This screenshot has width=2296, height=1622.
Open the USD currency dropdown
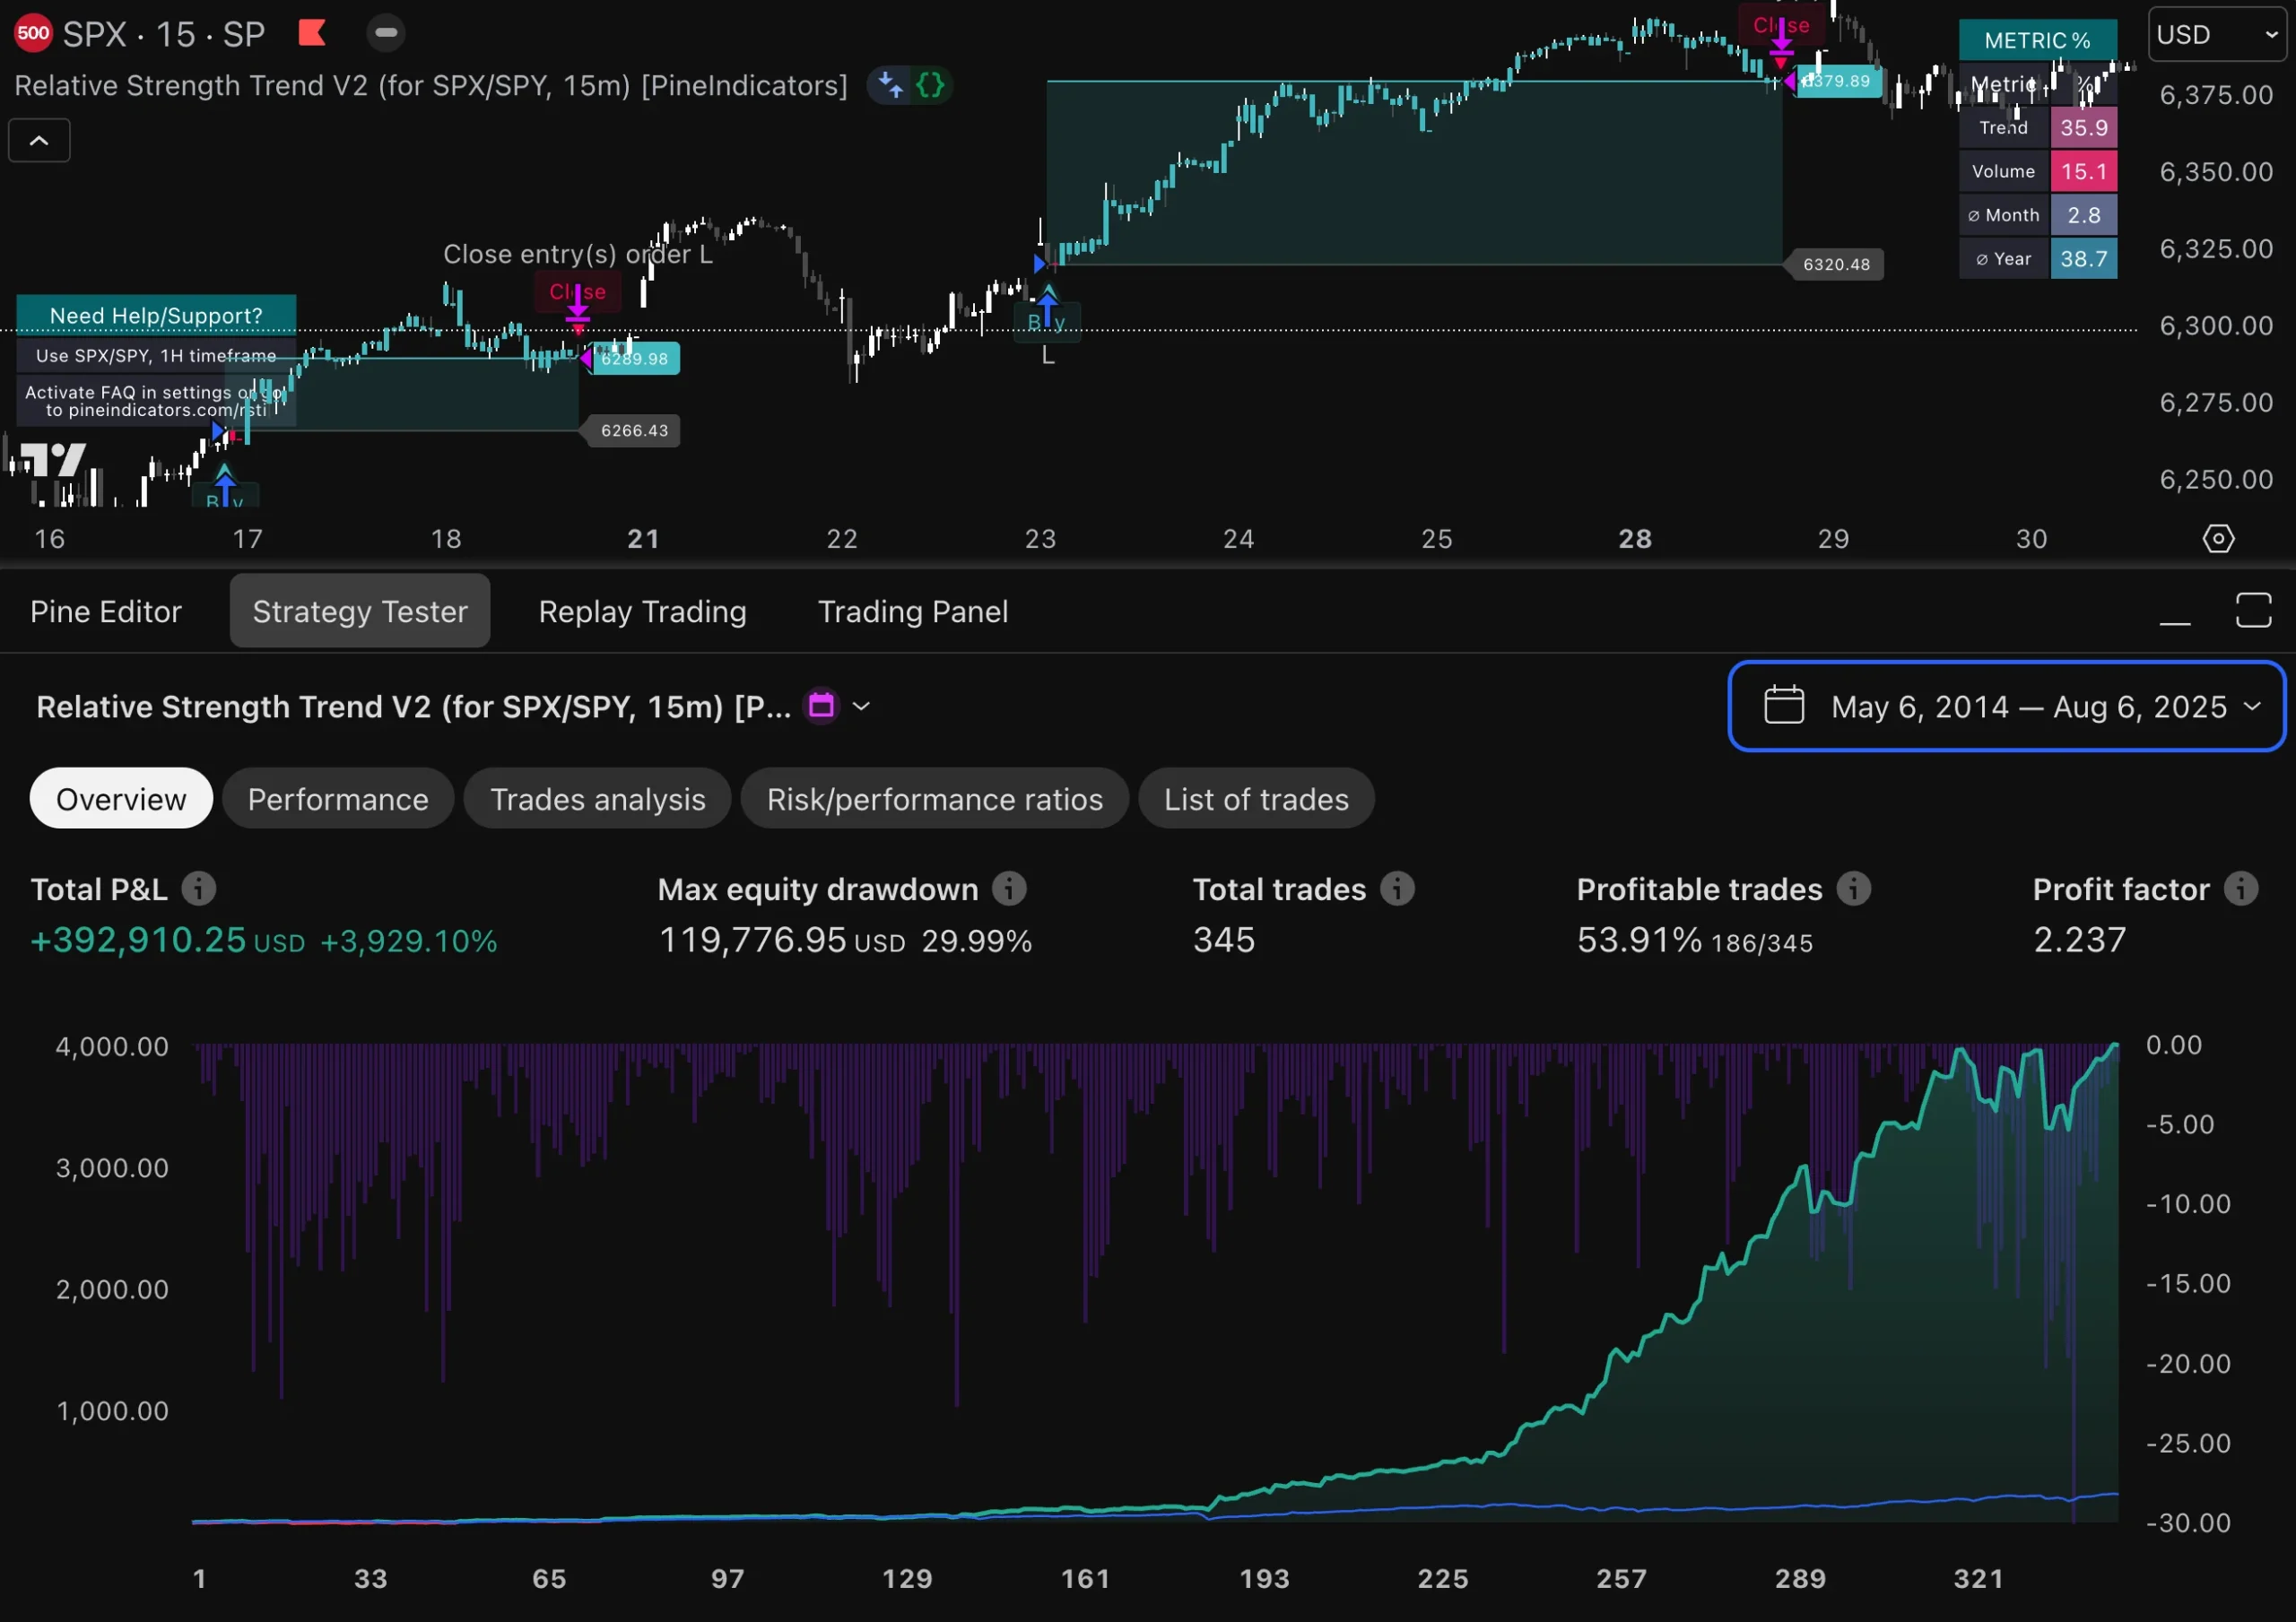click(2216, 35)
